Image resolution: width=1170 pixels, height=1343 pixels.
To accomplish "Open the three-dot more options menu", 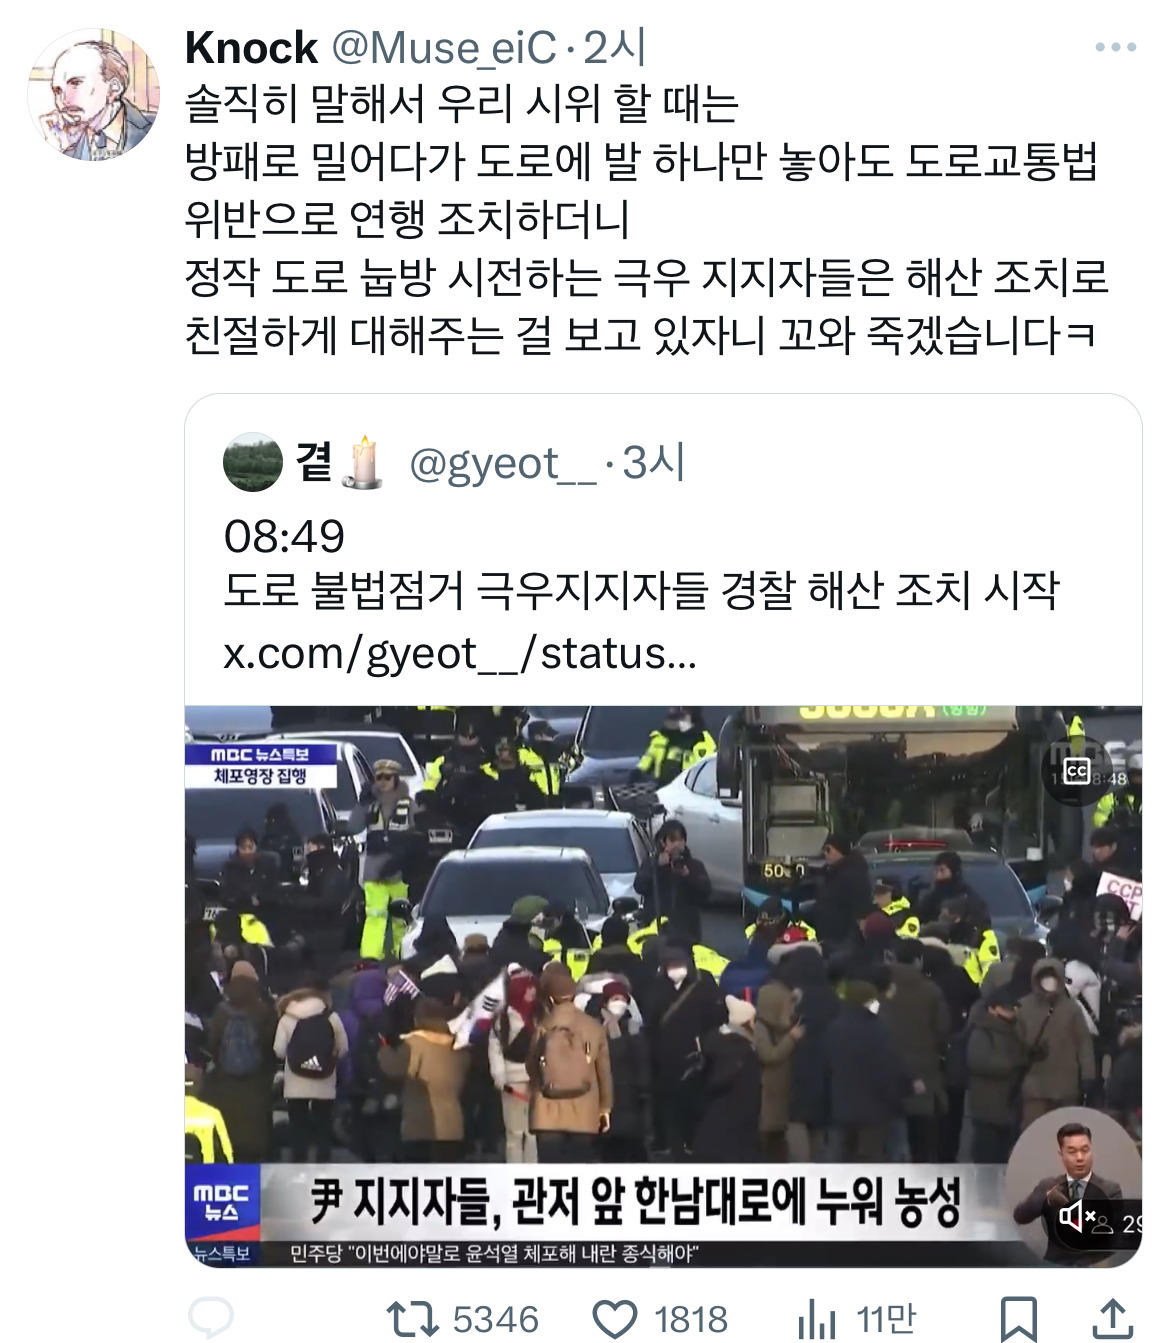I will click(x=1116, y=47).
